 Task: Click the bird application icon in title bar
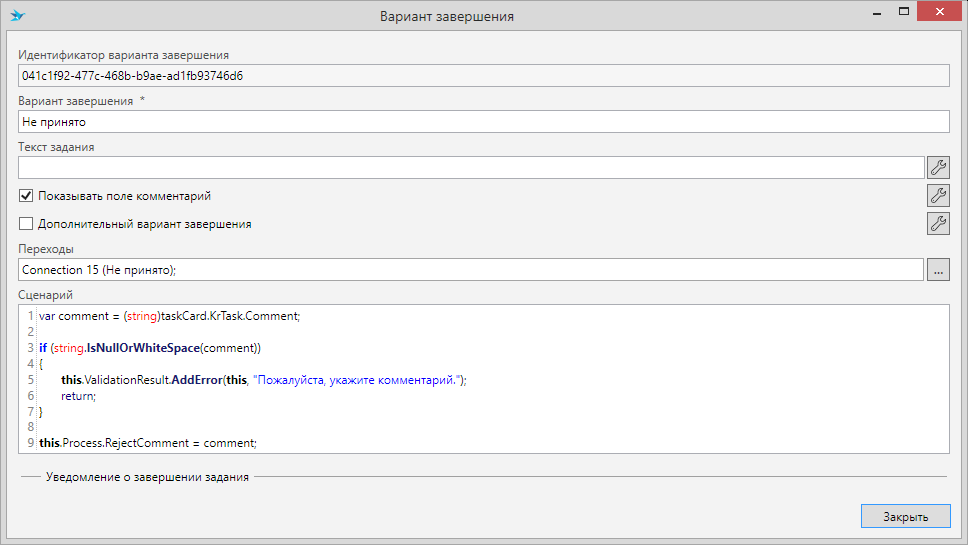coord(17,16)
